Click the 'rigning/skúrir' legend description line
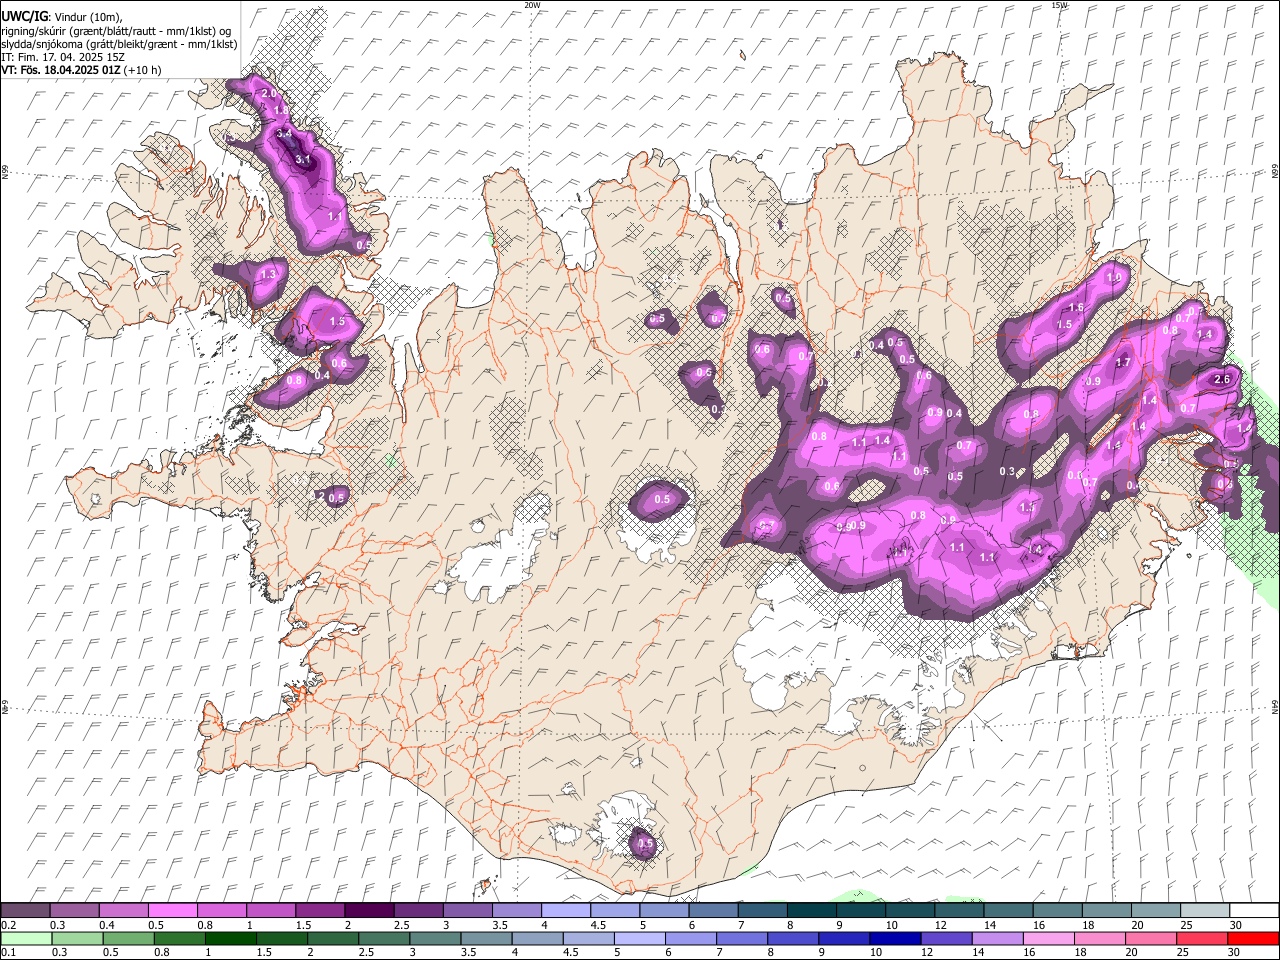The height and width of the screenshot is (960, 1280). point(117,31)
